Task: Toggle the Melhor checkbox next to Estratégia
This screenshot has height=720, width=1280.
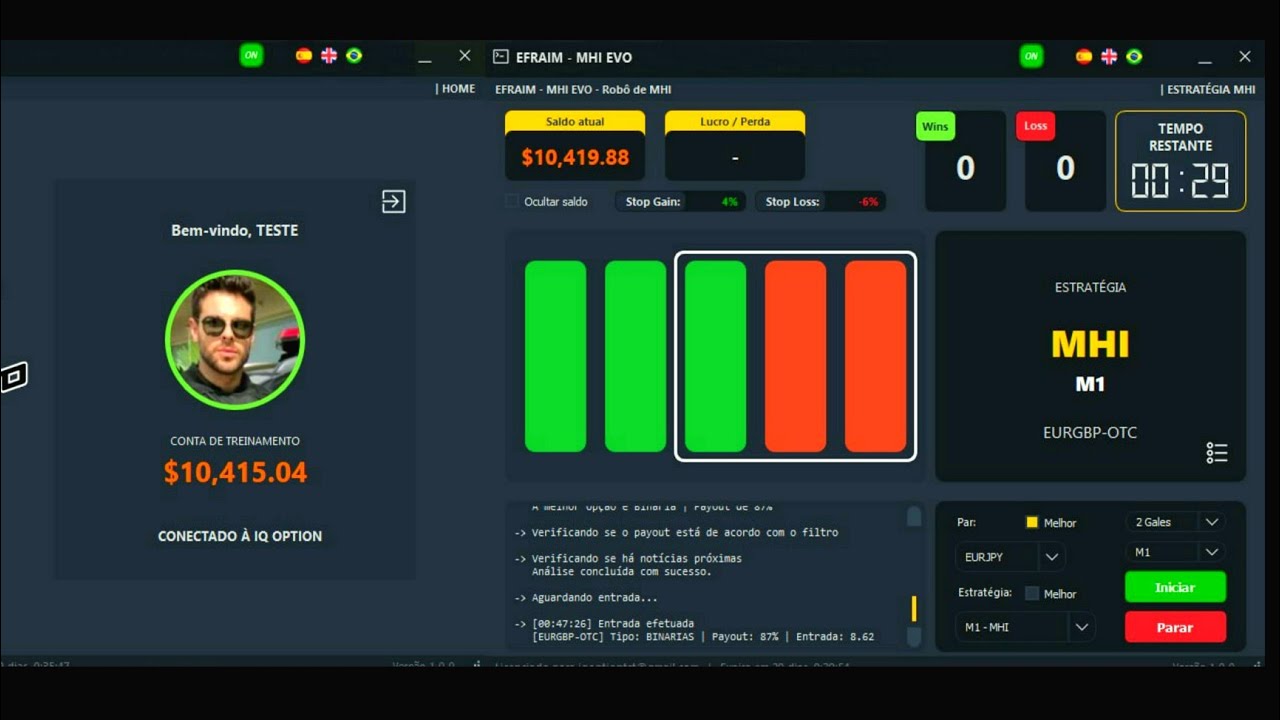Action: coord(1032,593)
